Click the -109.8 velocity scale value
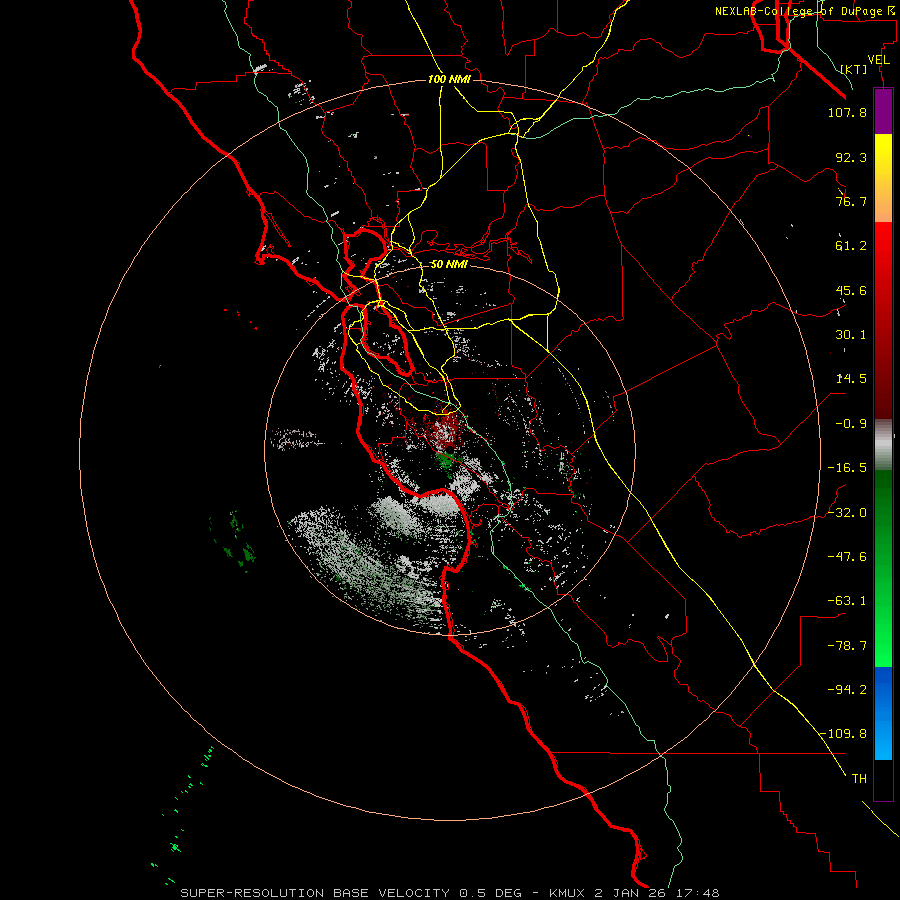Image resolution: width=900 pixels, height=900 pixels. tap(843, 734)
